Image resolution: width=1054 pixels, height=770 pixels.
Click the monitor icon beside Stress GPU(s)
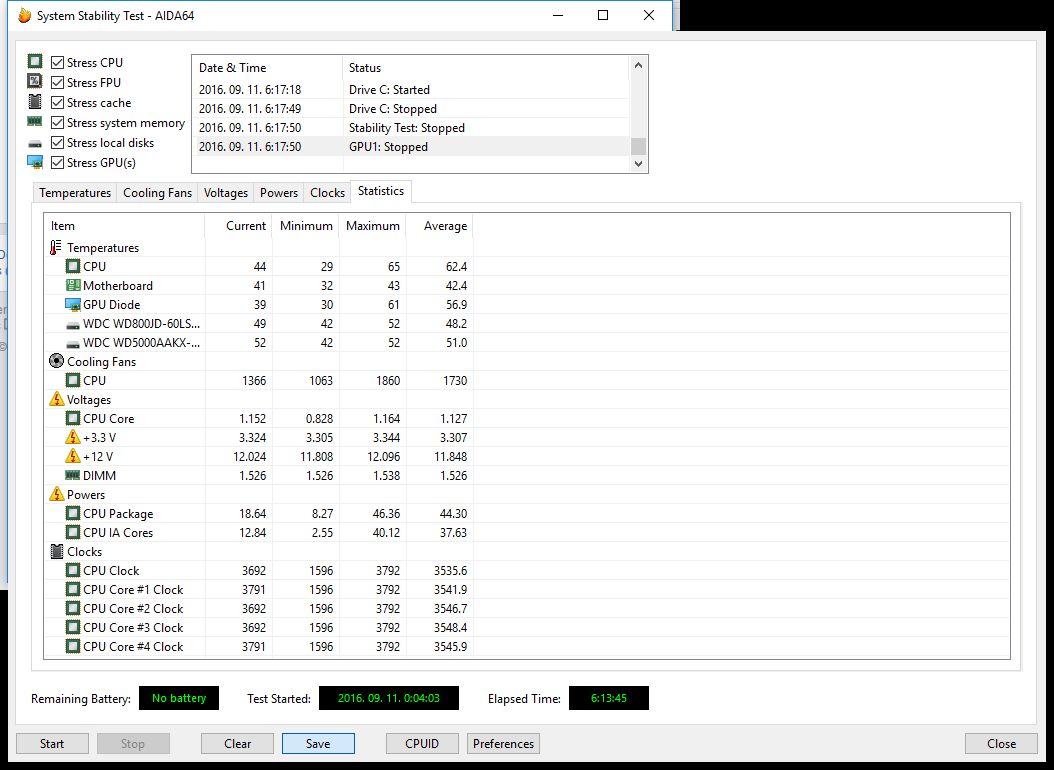[35, 162]
